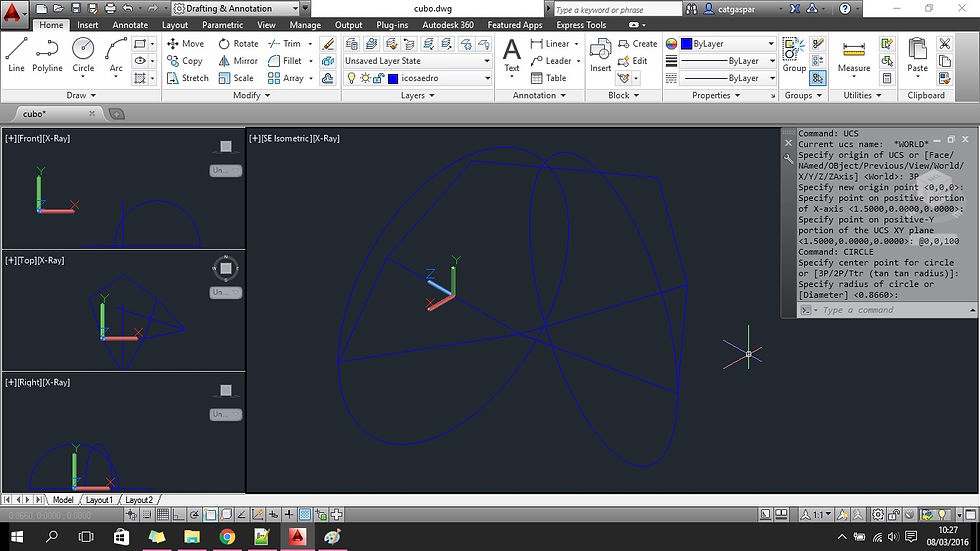Click the Create block button
The width and height of the screenshot is (980, 551).
click(x=638, y=44)
